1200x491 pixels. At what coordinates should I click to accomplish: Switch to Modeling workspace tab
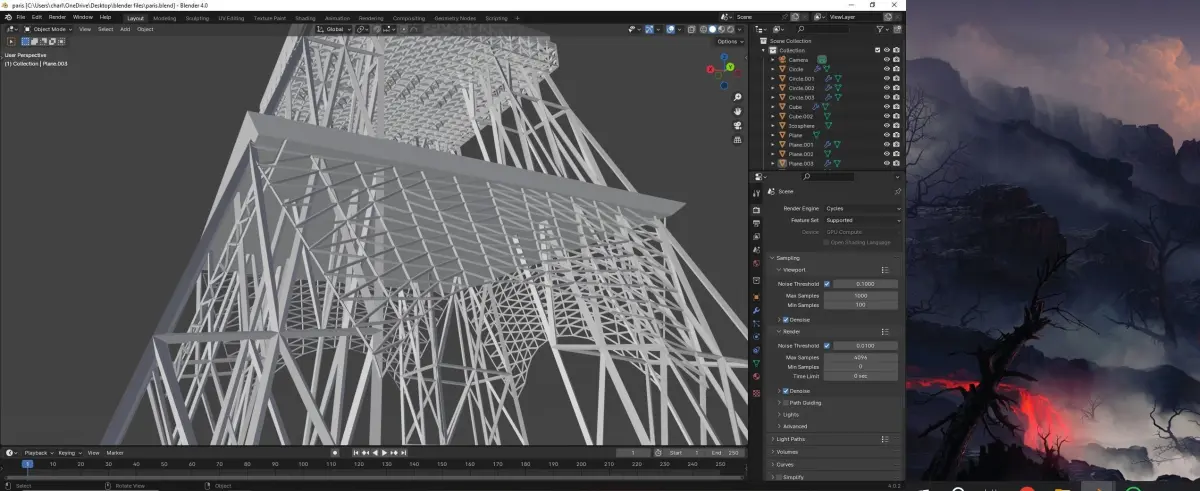click(x=164, y=17)
